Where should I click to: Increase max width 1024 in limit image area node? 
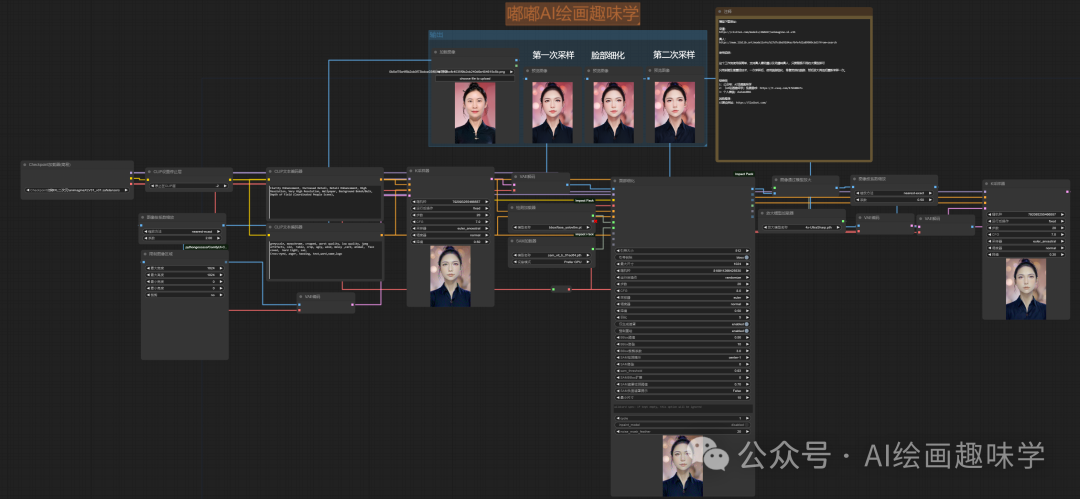[x=221, y=267]
